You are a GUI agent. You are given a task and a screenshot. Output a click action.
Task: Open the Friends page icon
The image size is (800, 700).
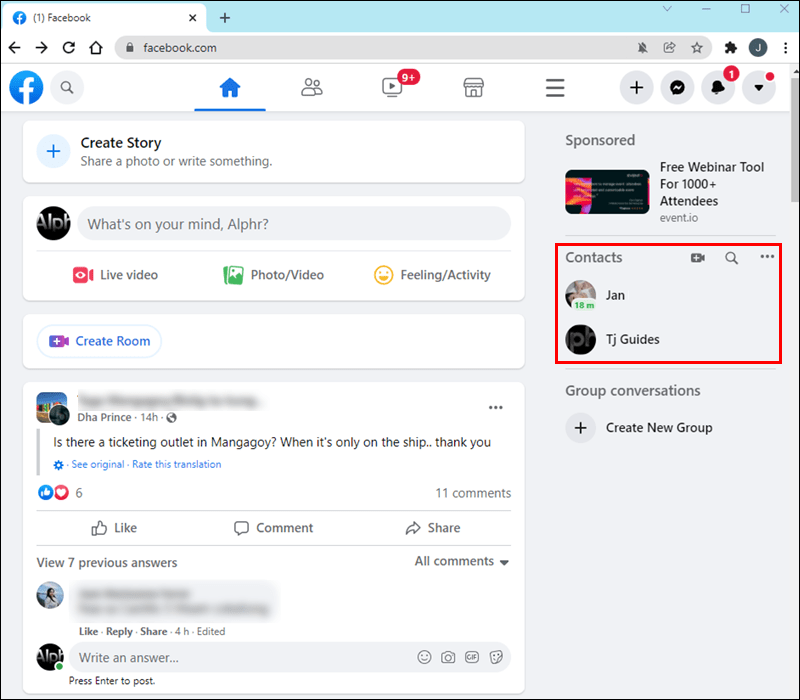tap(311, 88)
